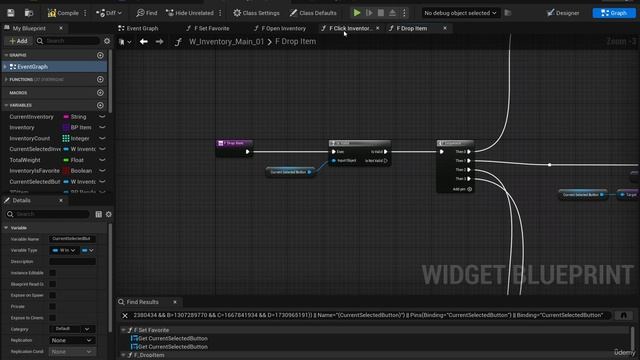
Task: Open the Variable Type dropdown
Action: [x=64, y=250]
